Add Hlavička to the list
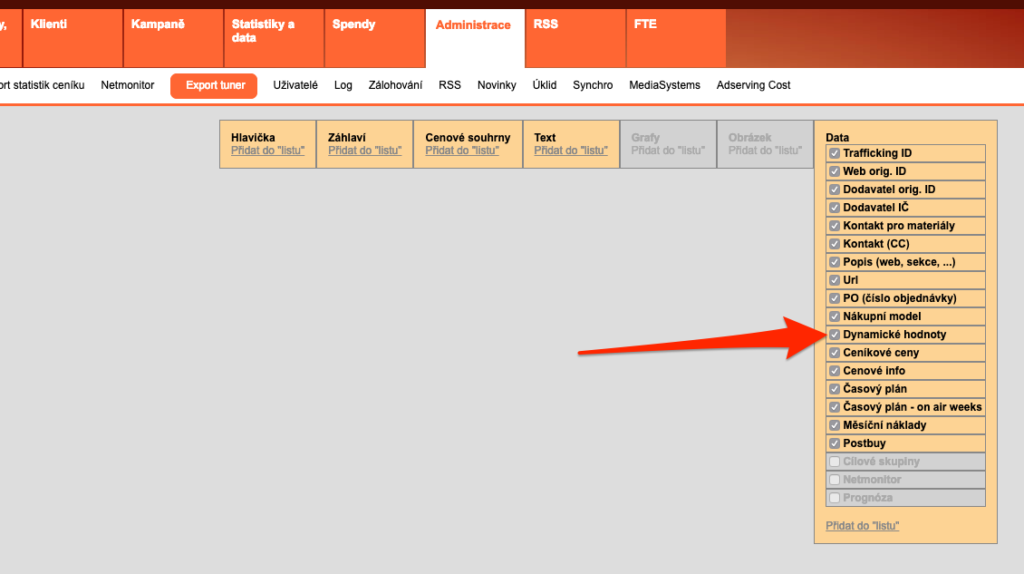 tap(267, 151)
